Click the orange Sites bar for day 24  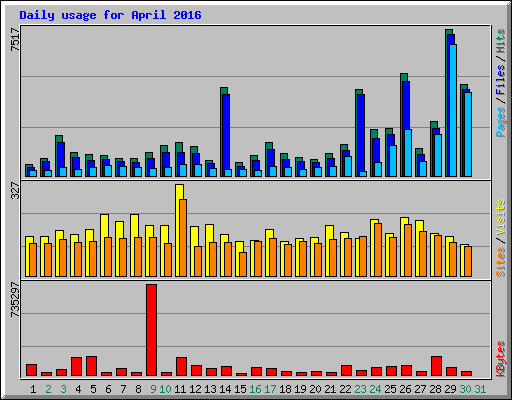(378, 250)
